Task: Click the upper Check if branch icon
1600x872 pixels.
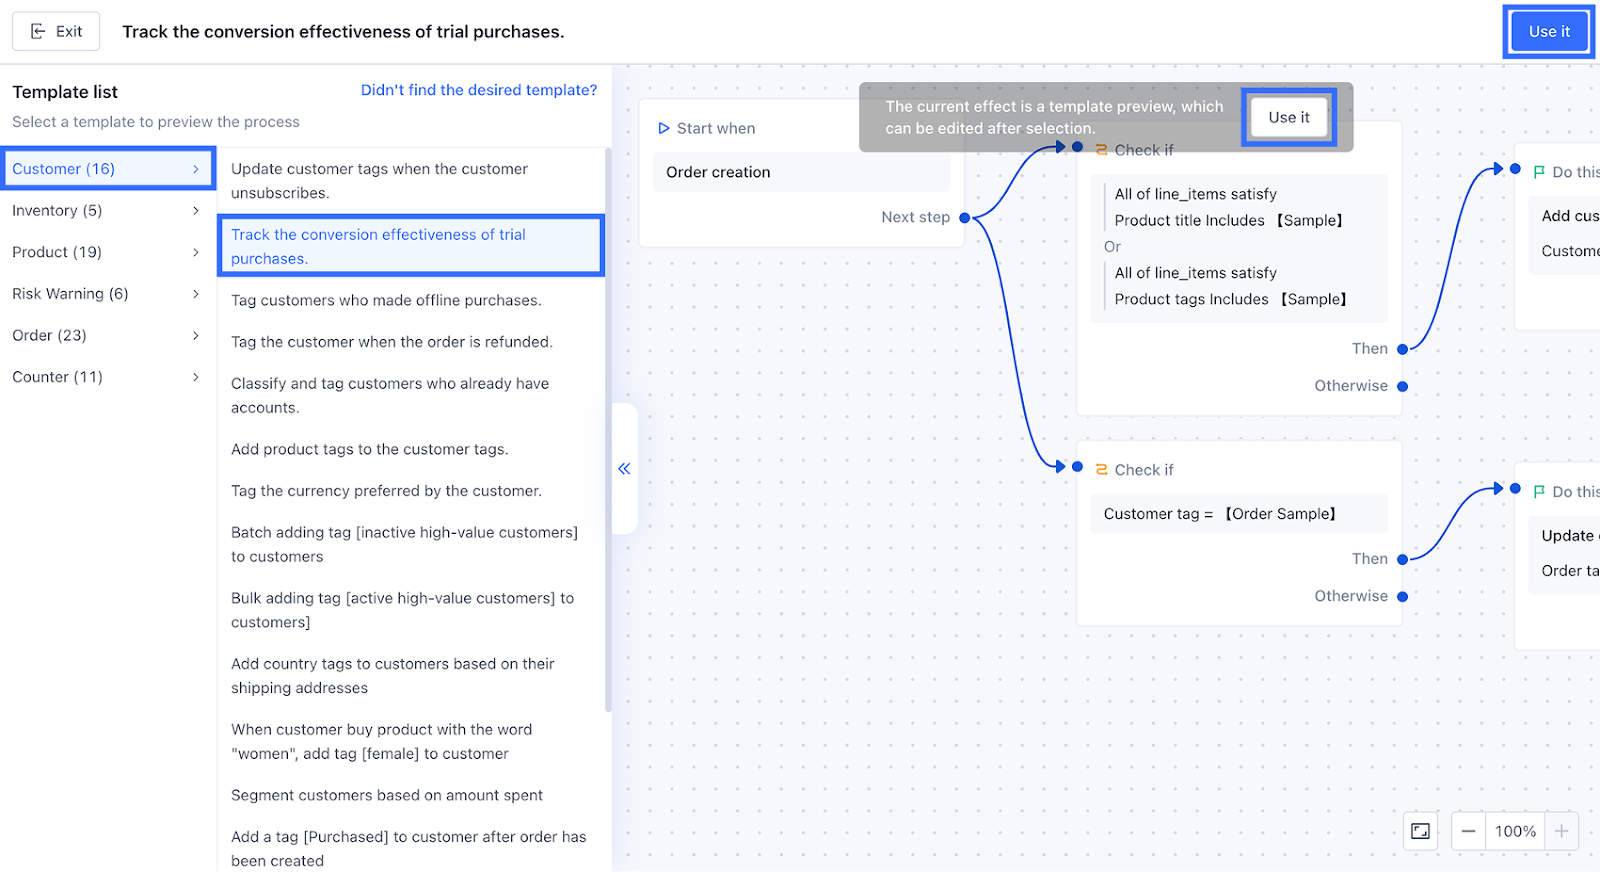Action: (1101, 150)
